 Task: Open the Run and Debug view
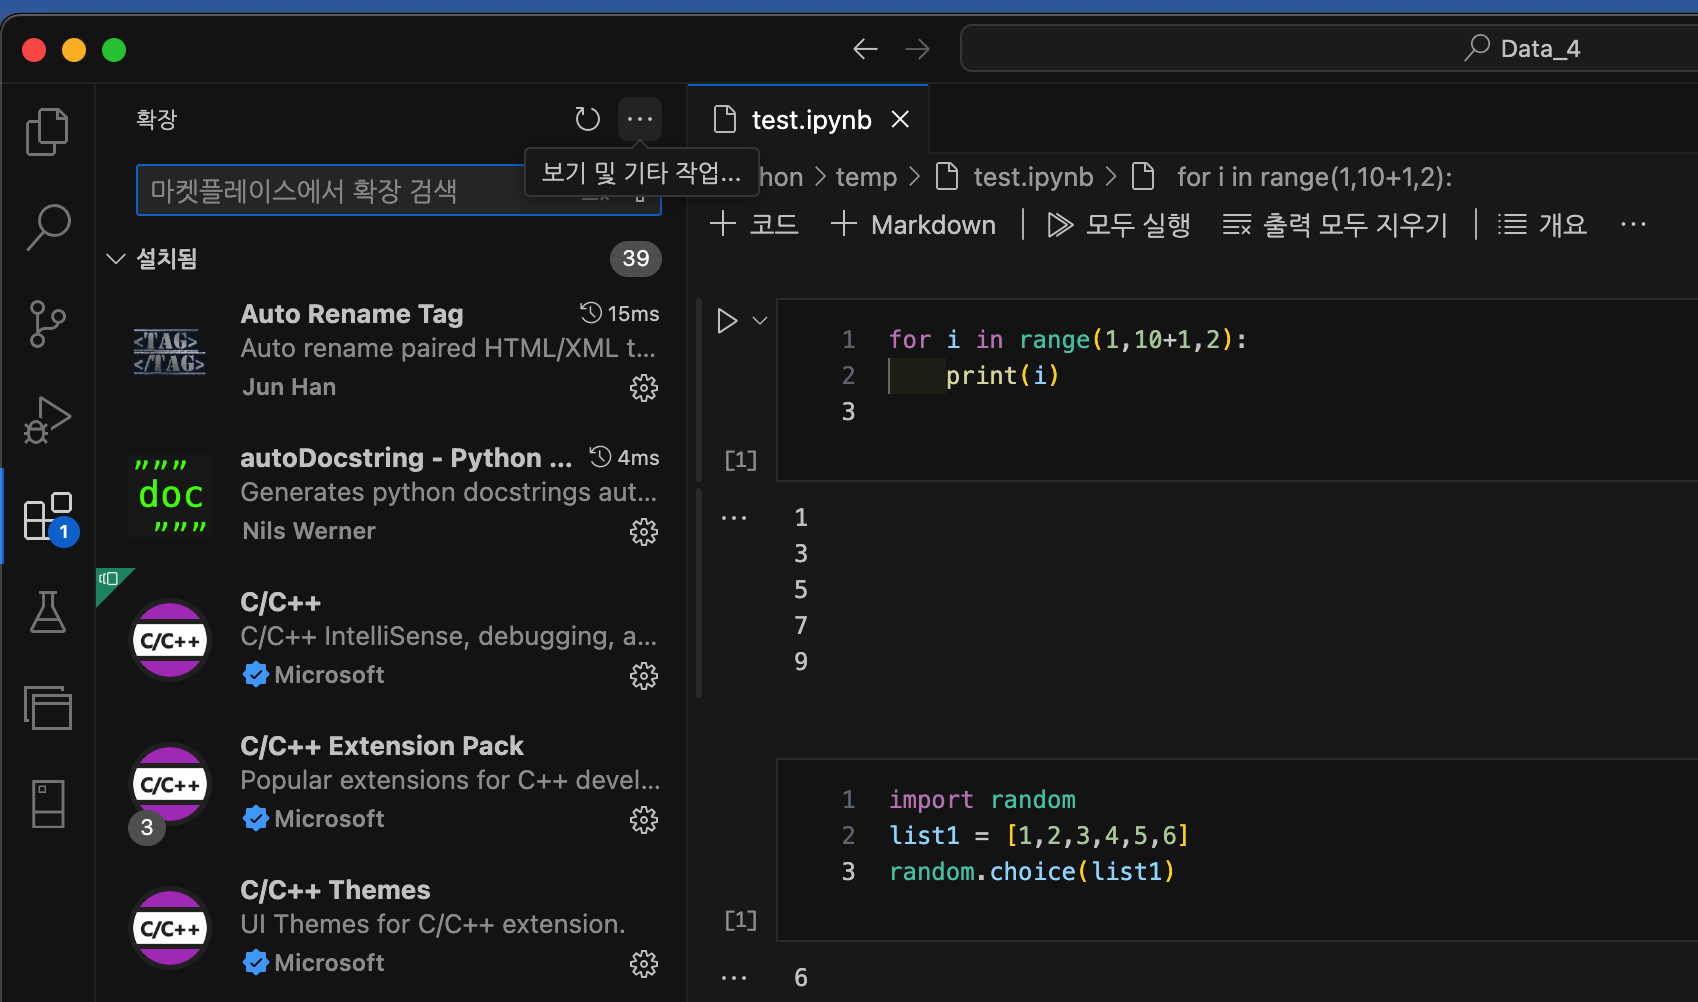[x=47, y=419]
